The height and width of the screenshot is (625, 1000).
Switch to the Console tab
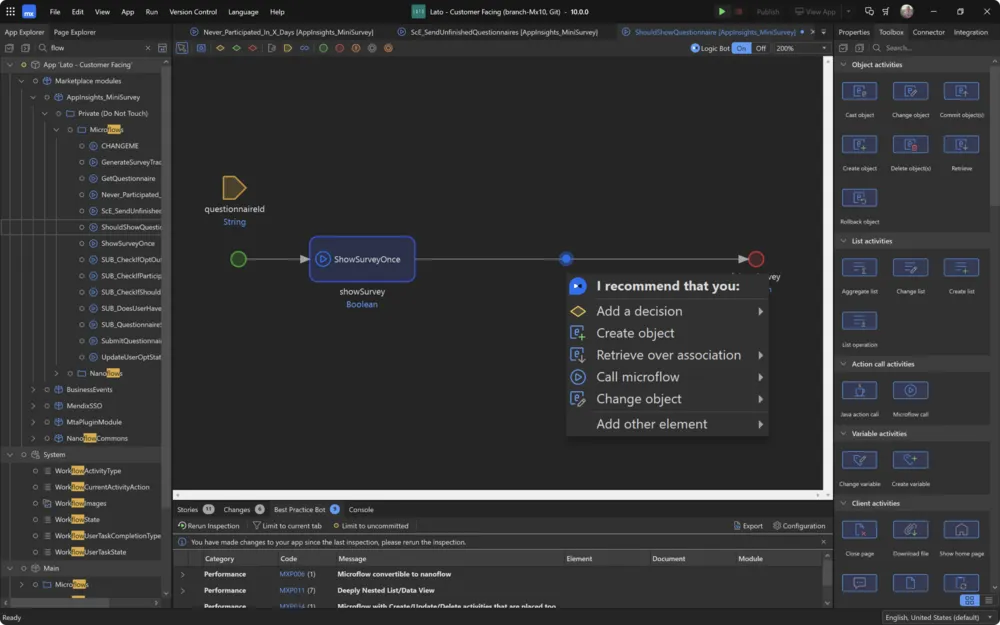[361, 510]
